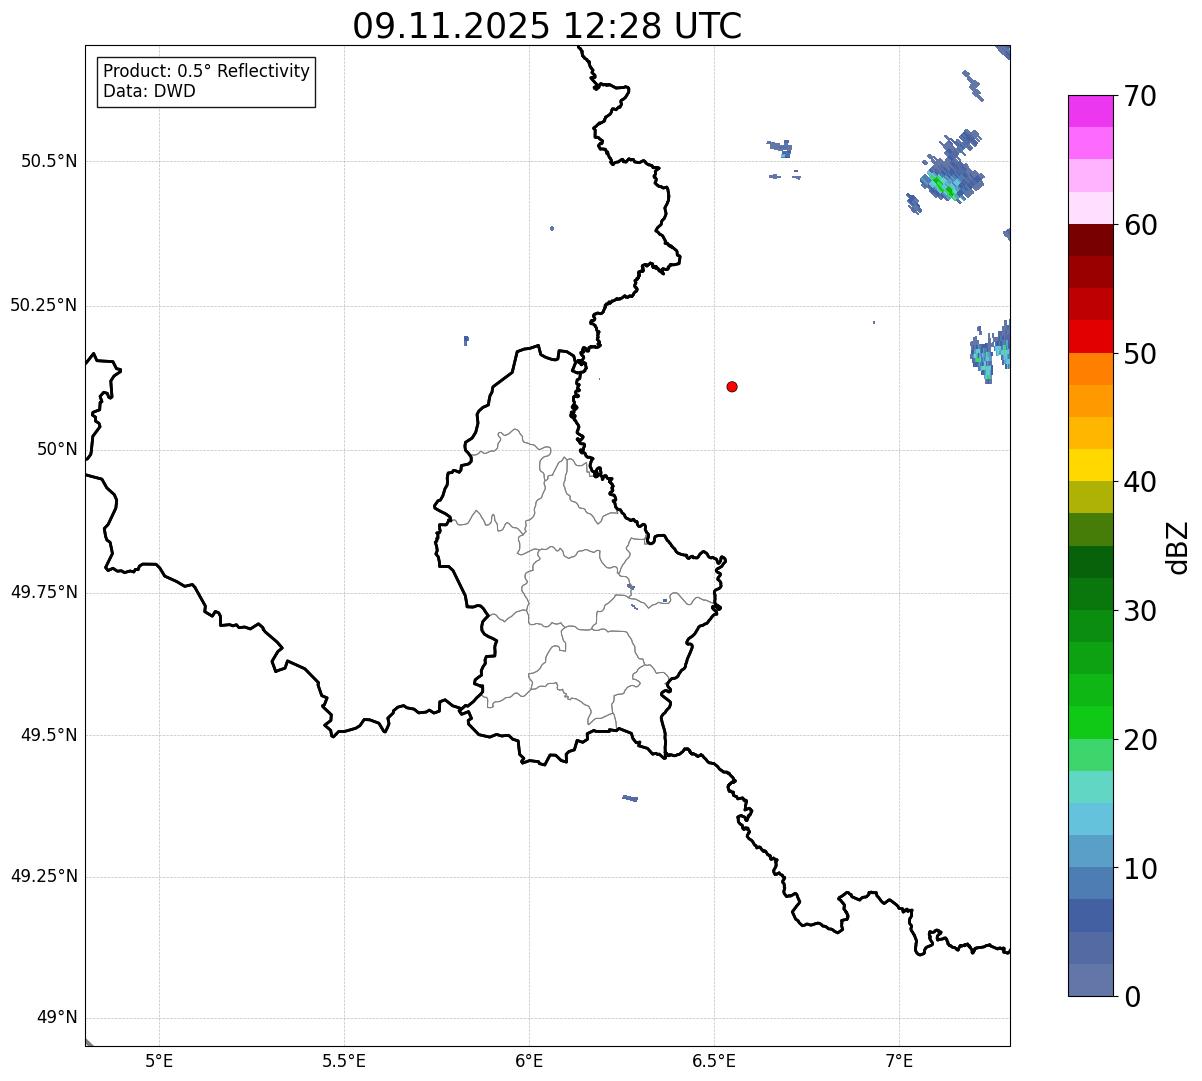Click the colorbar tick label "30"

[1140, 611]
